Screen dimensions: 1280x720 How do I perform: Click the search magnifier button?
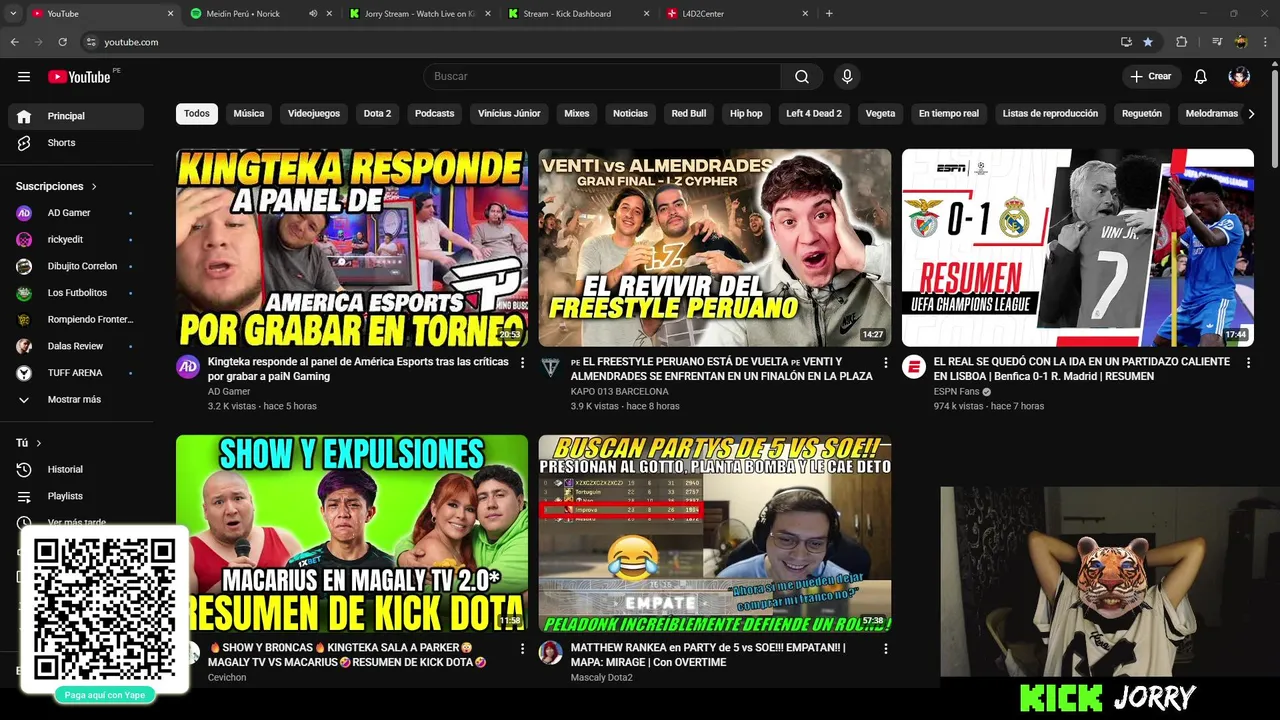[802, 77]
